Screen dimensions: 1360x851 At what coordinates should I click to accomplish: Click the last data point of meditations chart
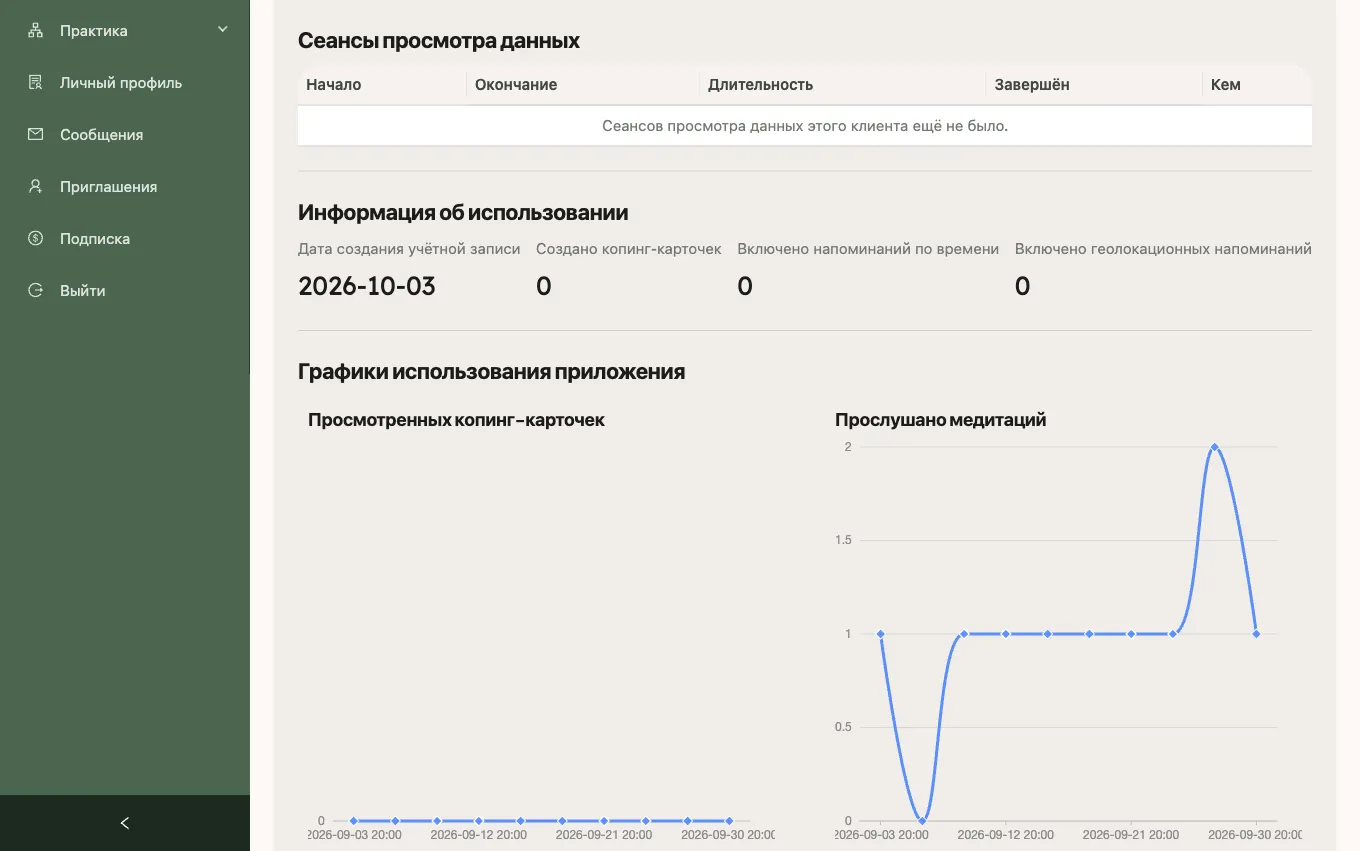point(1256,634)
